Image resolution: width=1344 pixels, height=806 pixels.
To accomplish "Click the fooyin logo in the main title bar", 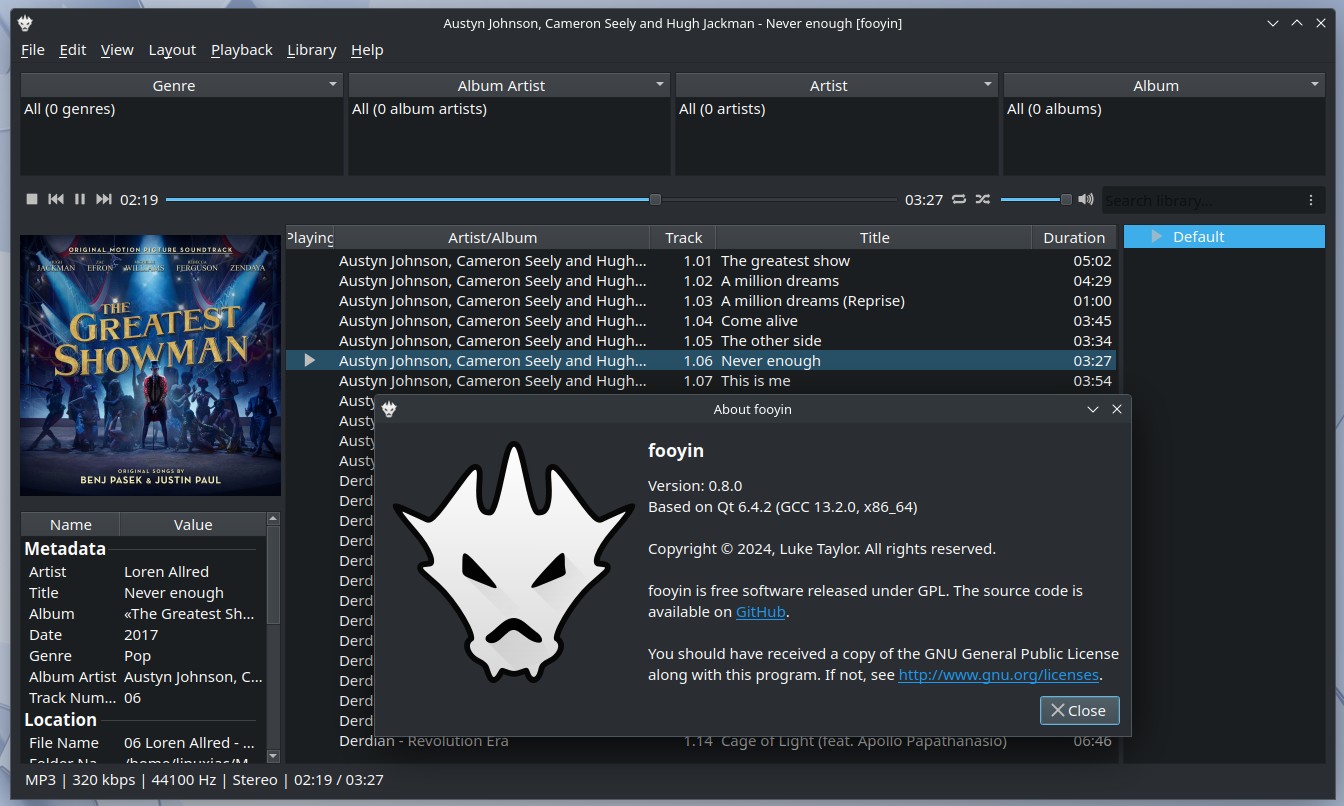I will (x=25, y=23).
